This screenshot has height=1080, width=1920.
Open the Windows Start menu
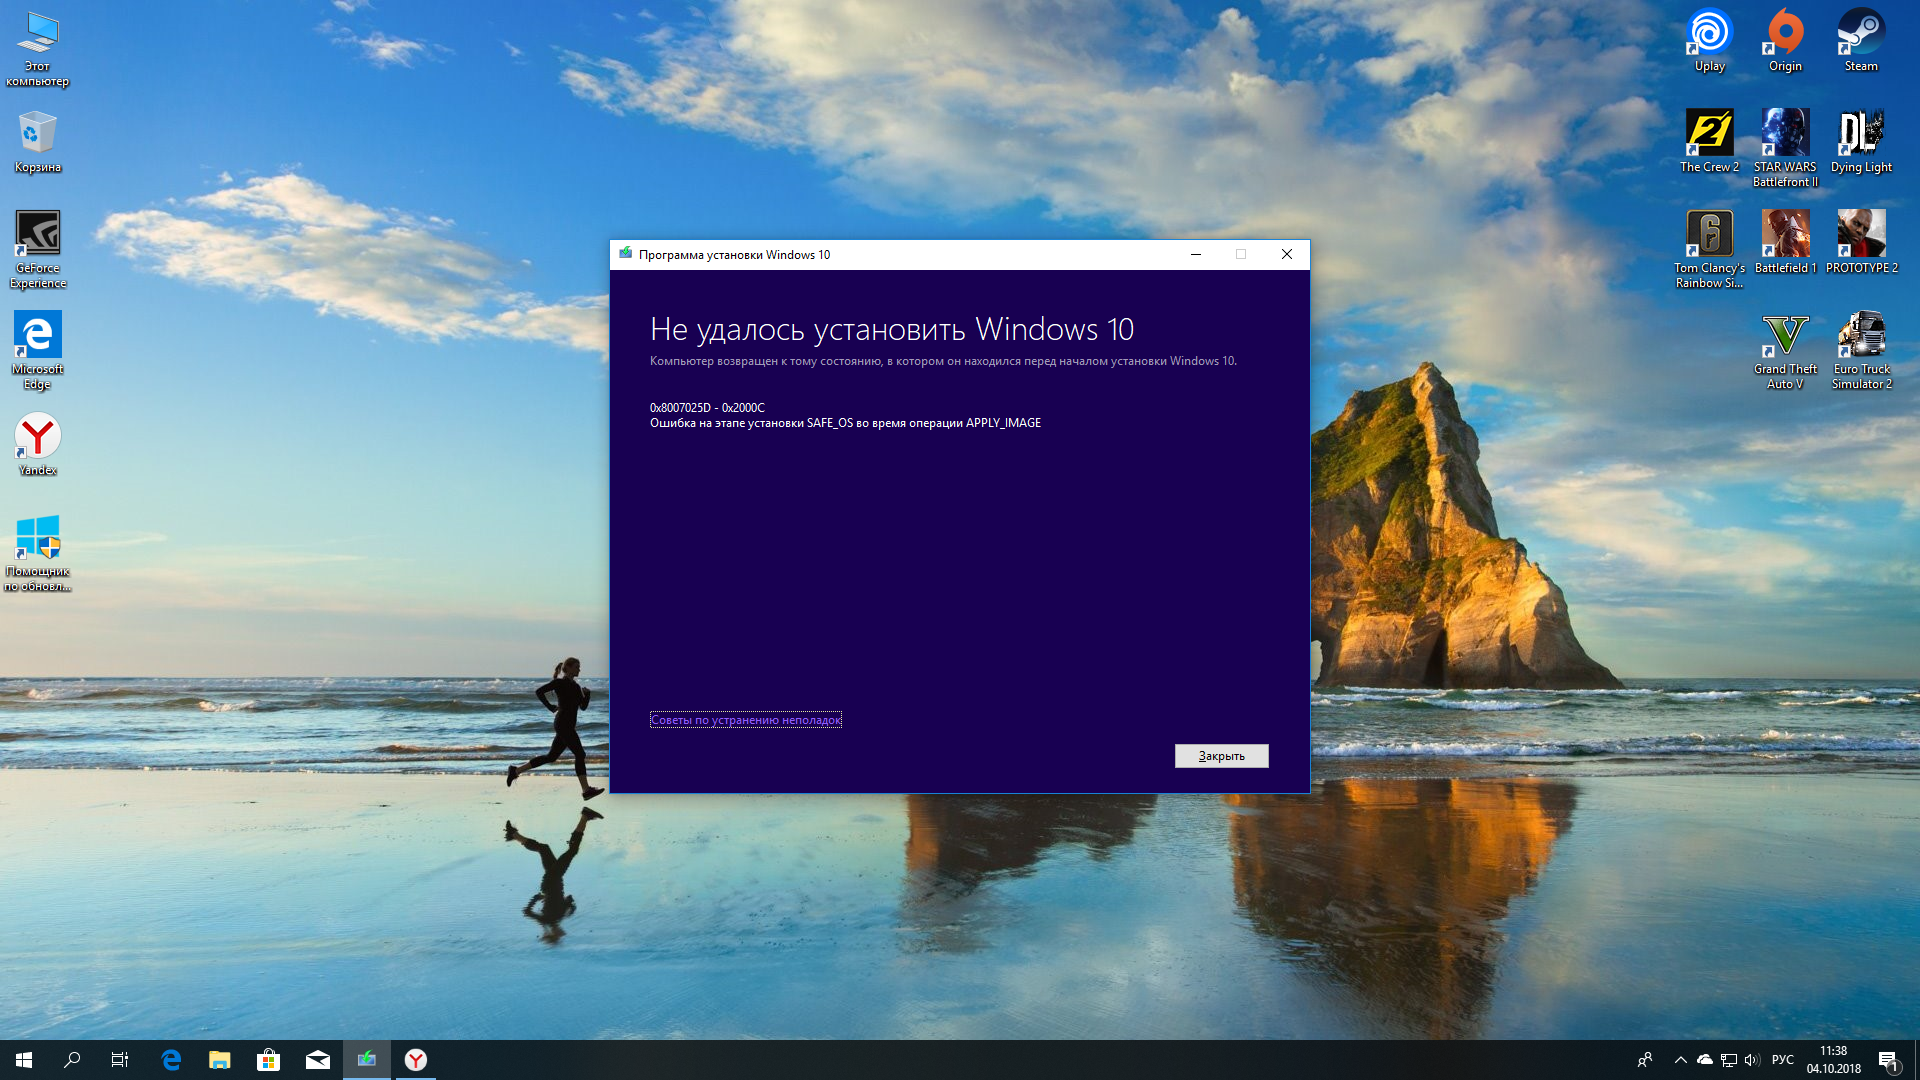pyautogui.click(x=24, y=1060)
